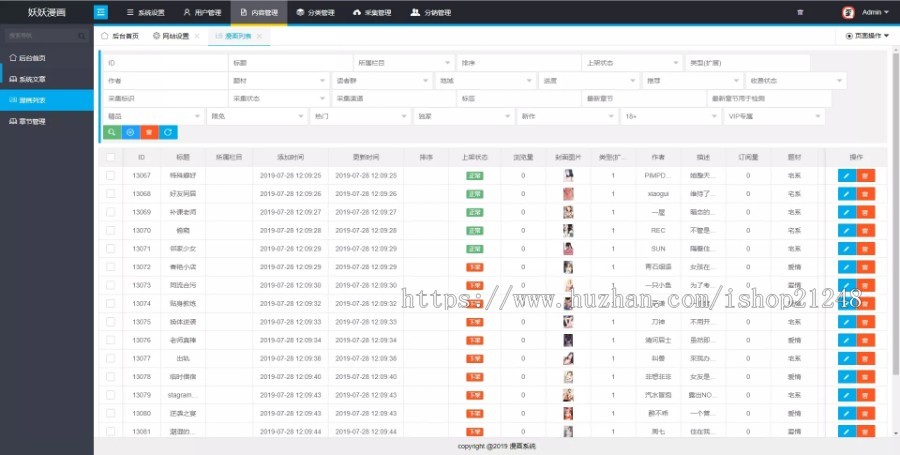
Task: Edit row ID 13067
Action: (x=847, y=175)
